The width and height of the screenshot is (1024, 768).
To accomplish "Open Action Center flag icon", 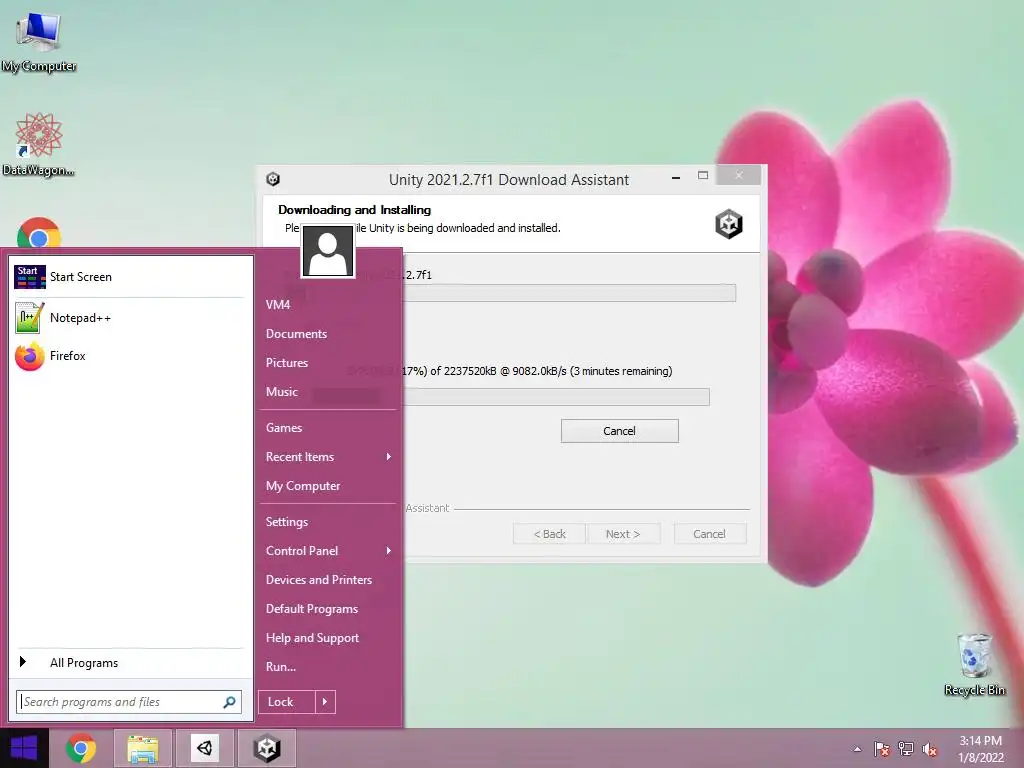I will [882, 749].
